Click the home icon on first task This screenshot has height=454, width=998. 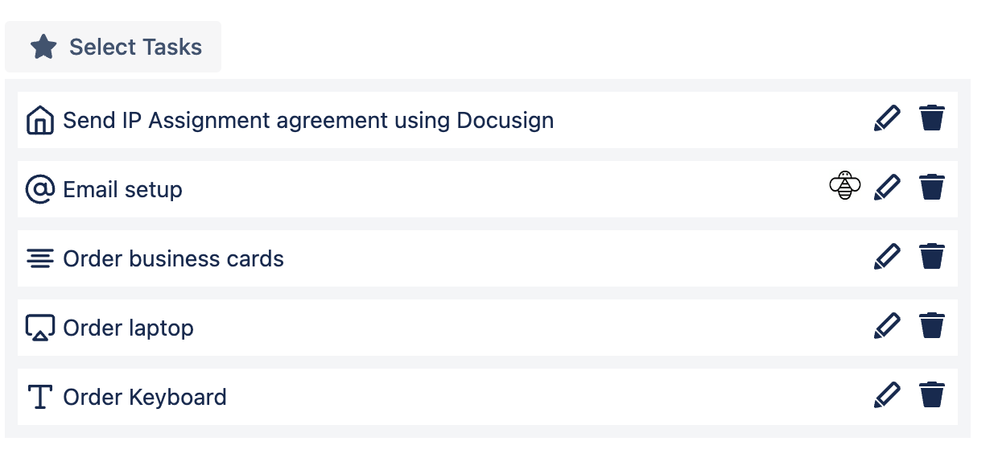pyautogui.click(x=40, y=120)
